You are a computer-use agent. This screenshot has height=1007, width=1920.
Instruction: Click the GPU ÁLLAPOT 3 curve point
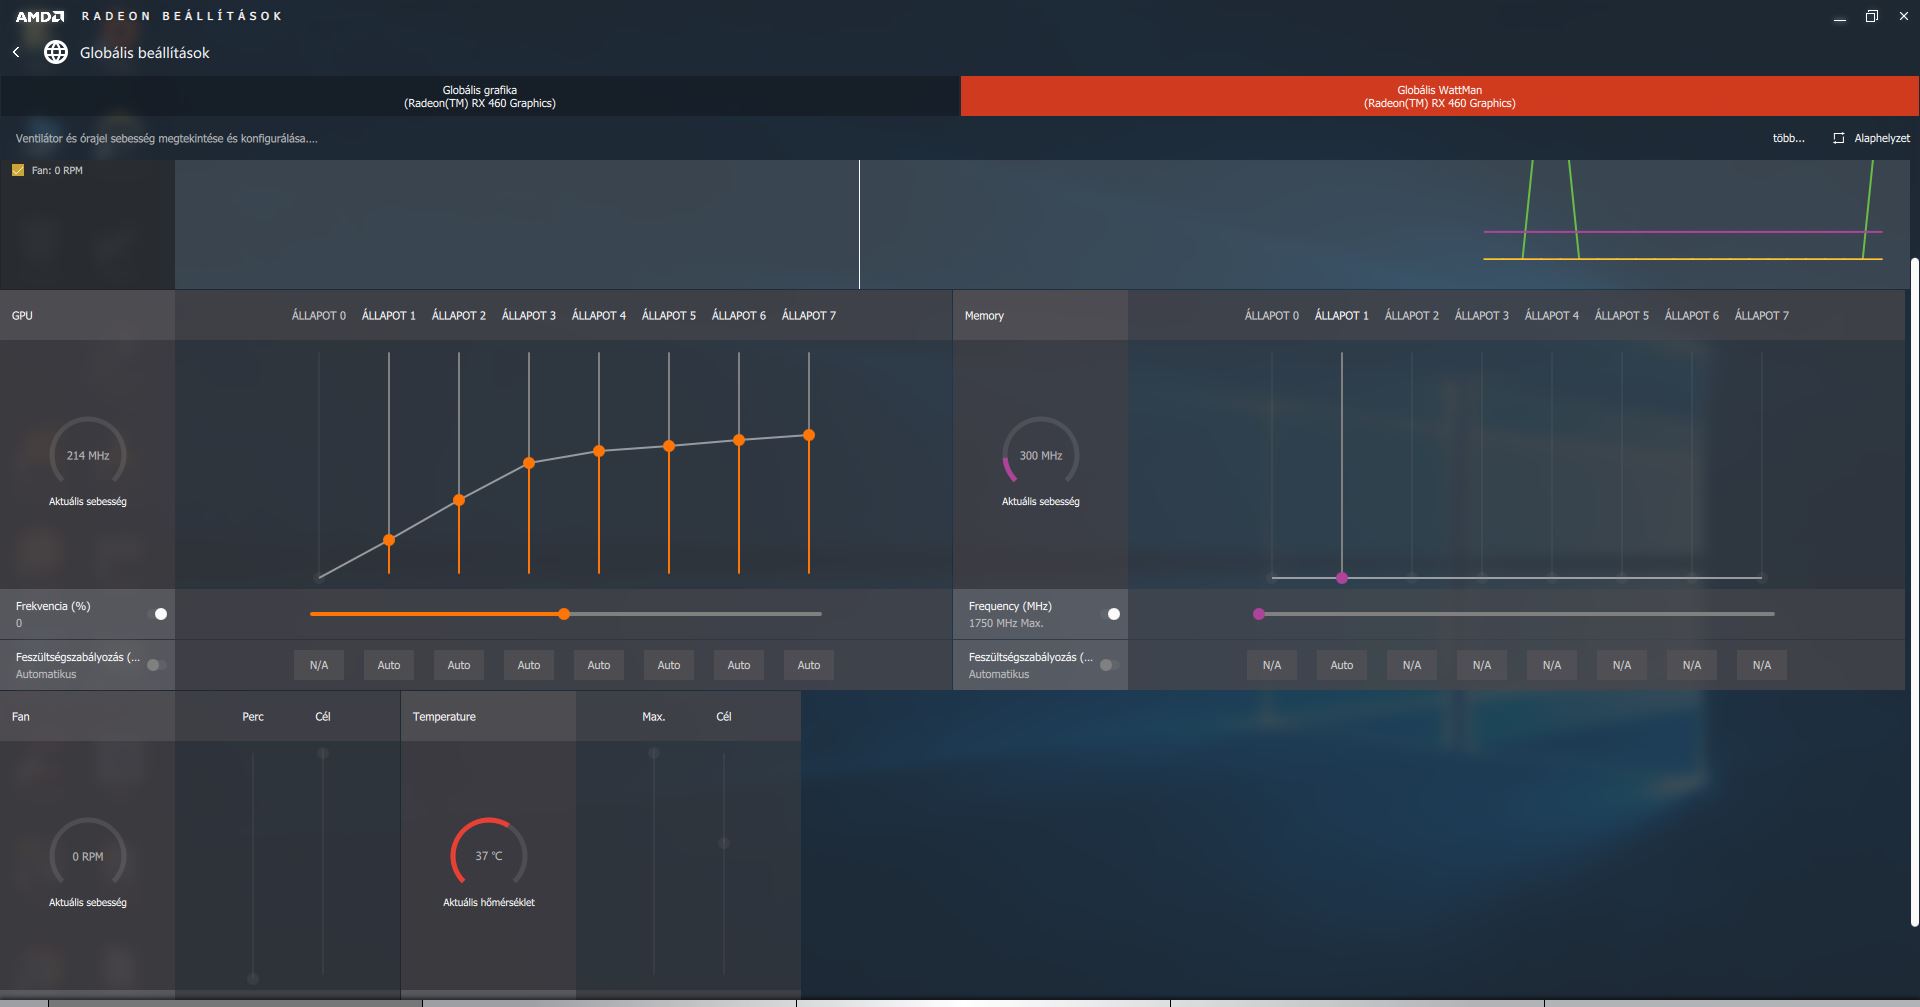(x=529, y=463)
